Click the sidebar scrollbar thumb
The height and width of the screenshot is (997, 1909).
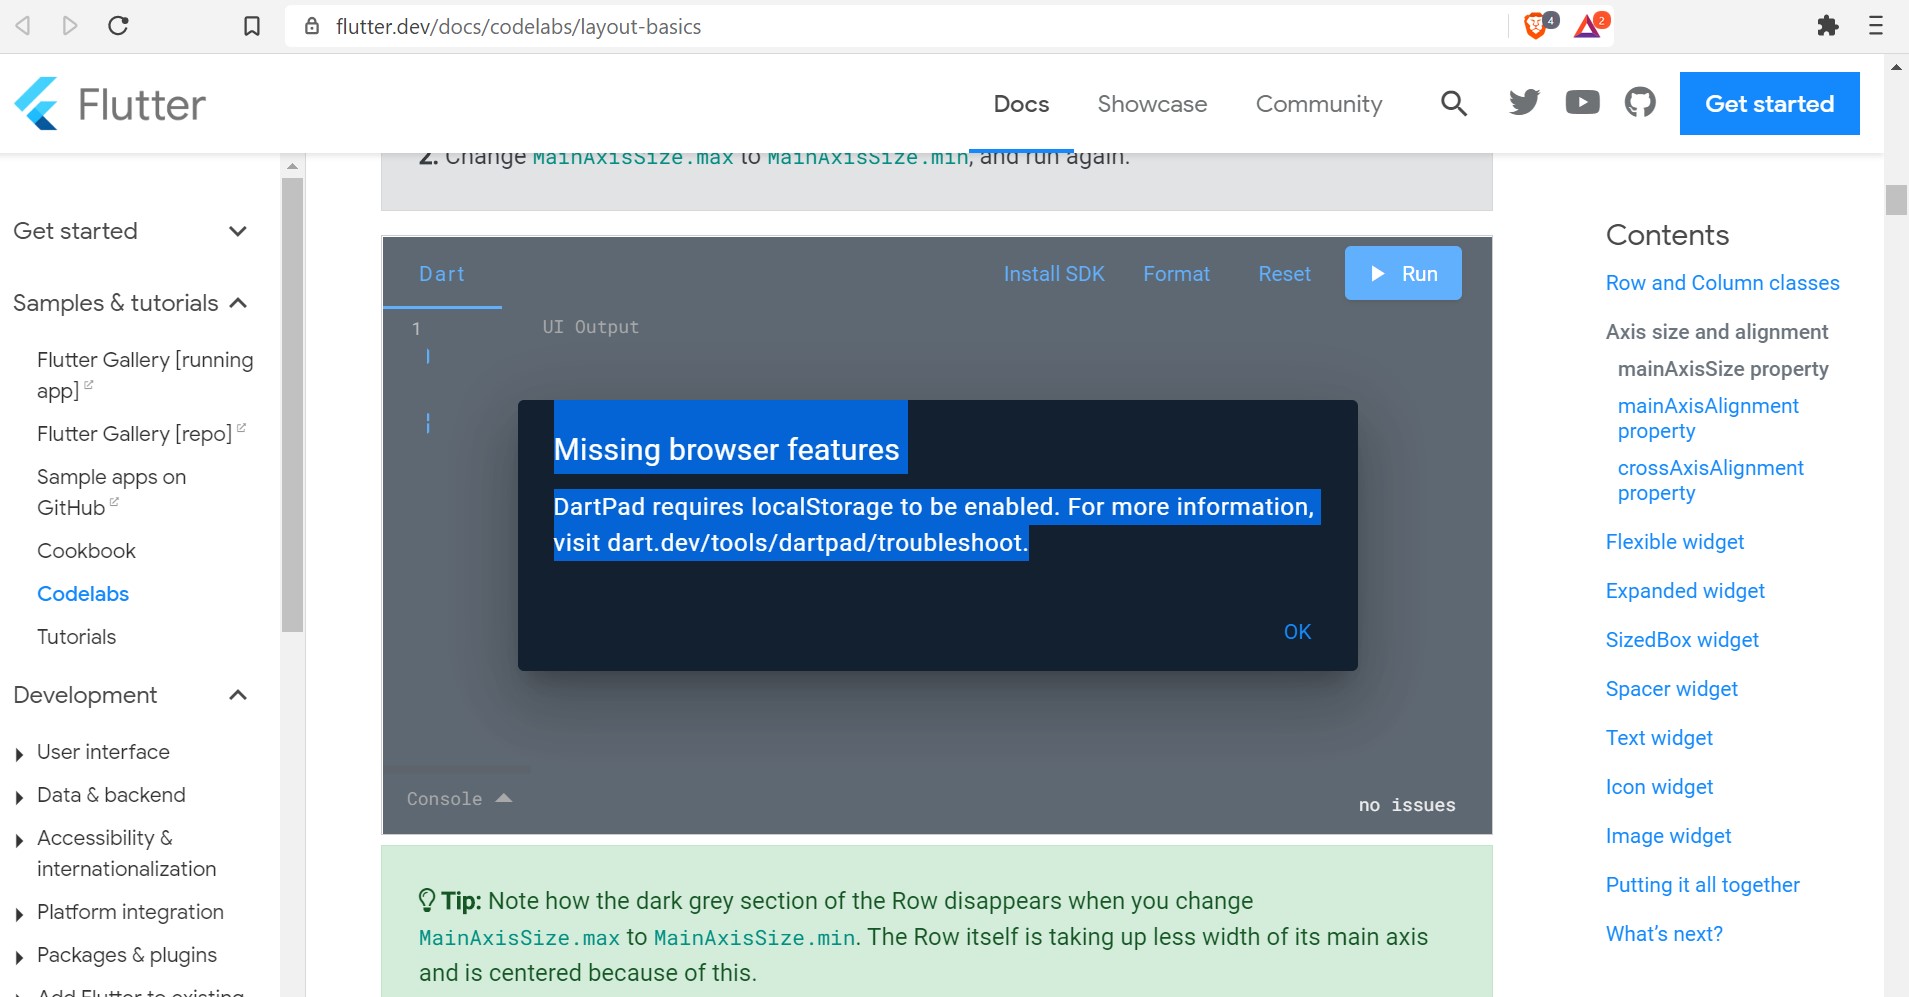pos(292,405)
